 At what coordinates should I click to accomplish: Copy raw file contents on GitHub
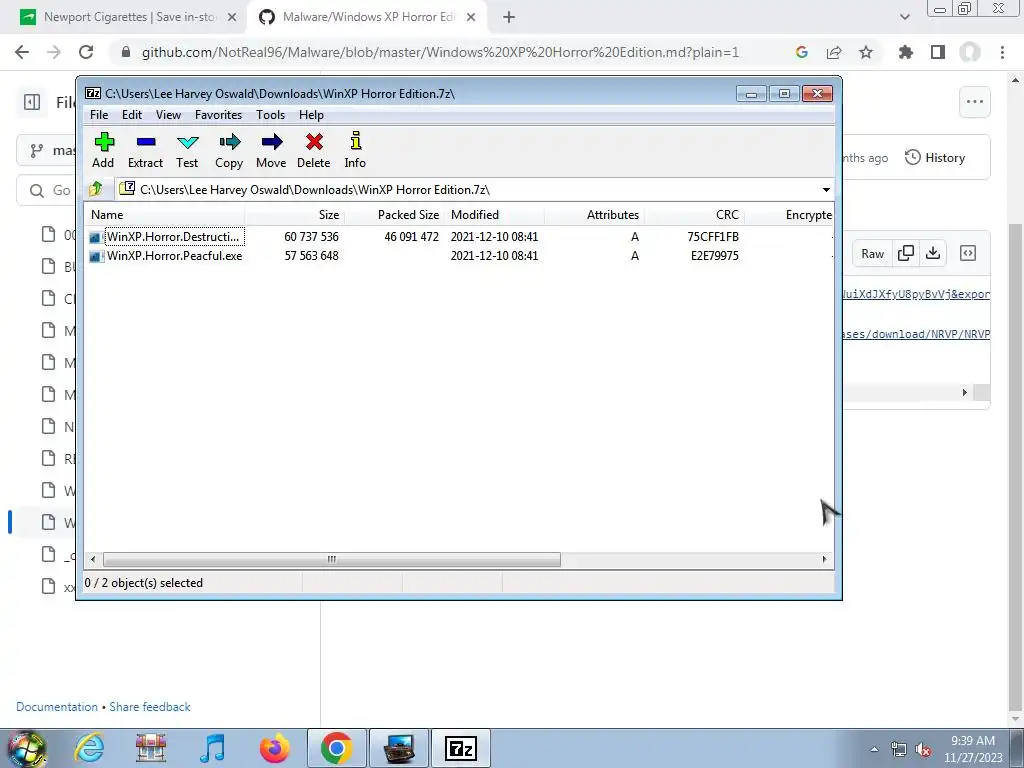pyautogui.click(x=906, y=253)
